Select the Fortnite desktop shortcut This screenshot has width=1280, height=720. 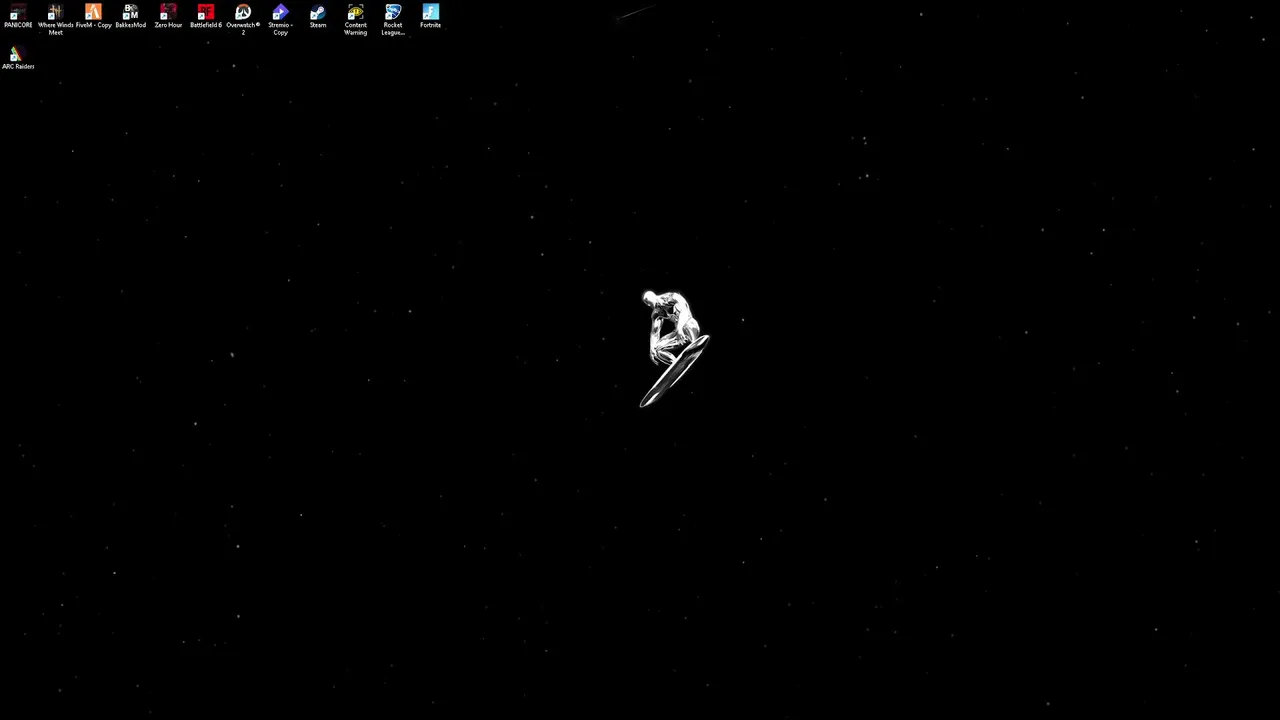click(x=430, y=16)
